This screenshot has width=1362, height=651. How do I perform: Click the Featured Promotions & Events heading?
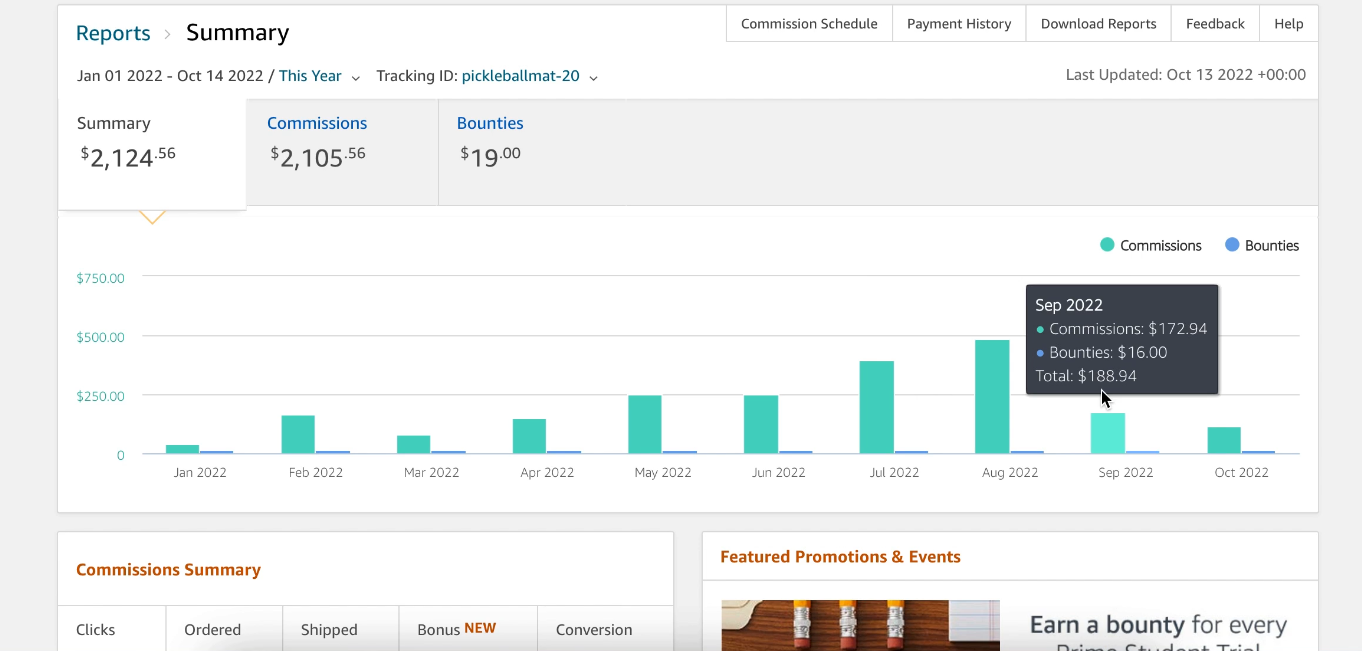[x=840, y=557]
